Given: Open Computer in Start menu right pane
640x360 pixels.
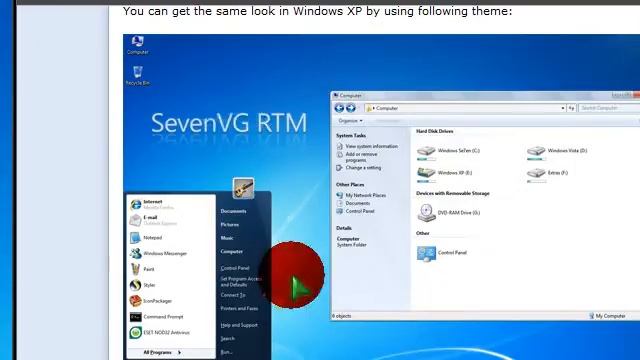Looking at the screenshot, I should (x=232, y=251).
